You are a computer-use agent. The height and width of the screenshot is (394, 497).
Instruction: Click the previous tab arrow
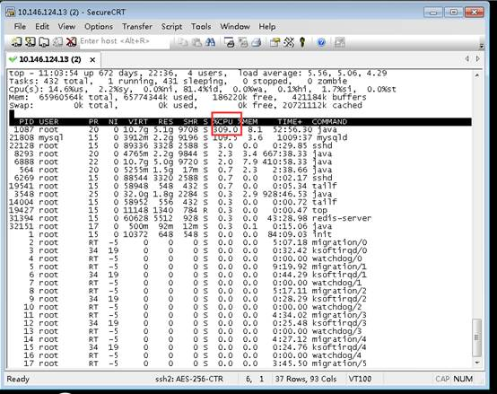[x=467, y=59]
